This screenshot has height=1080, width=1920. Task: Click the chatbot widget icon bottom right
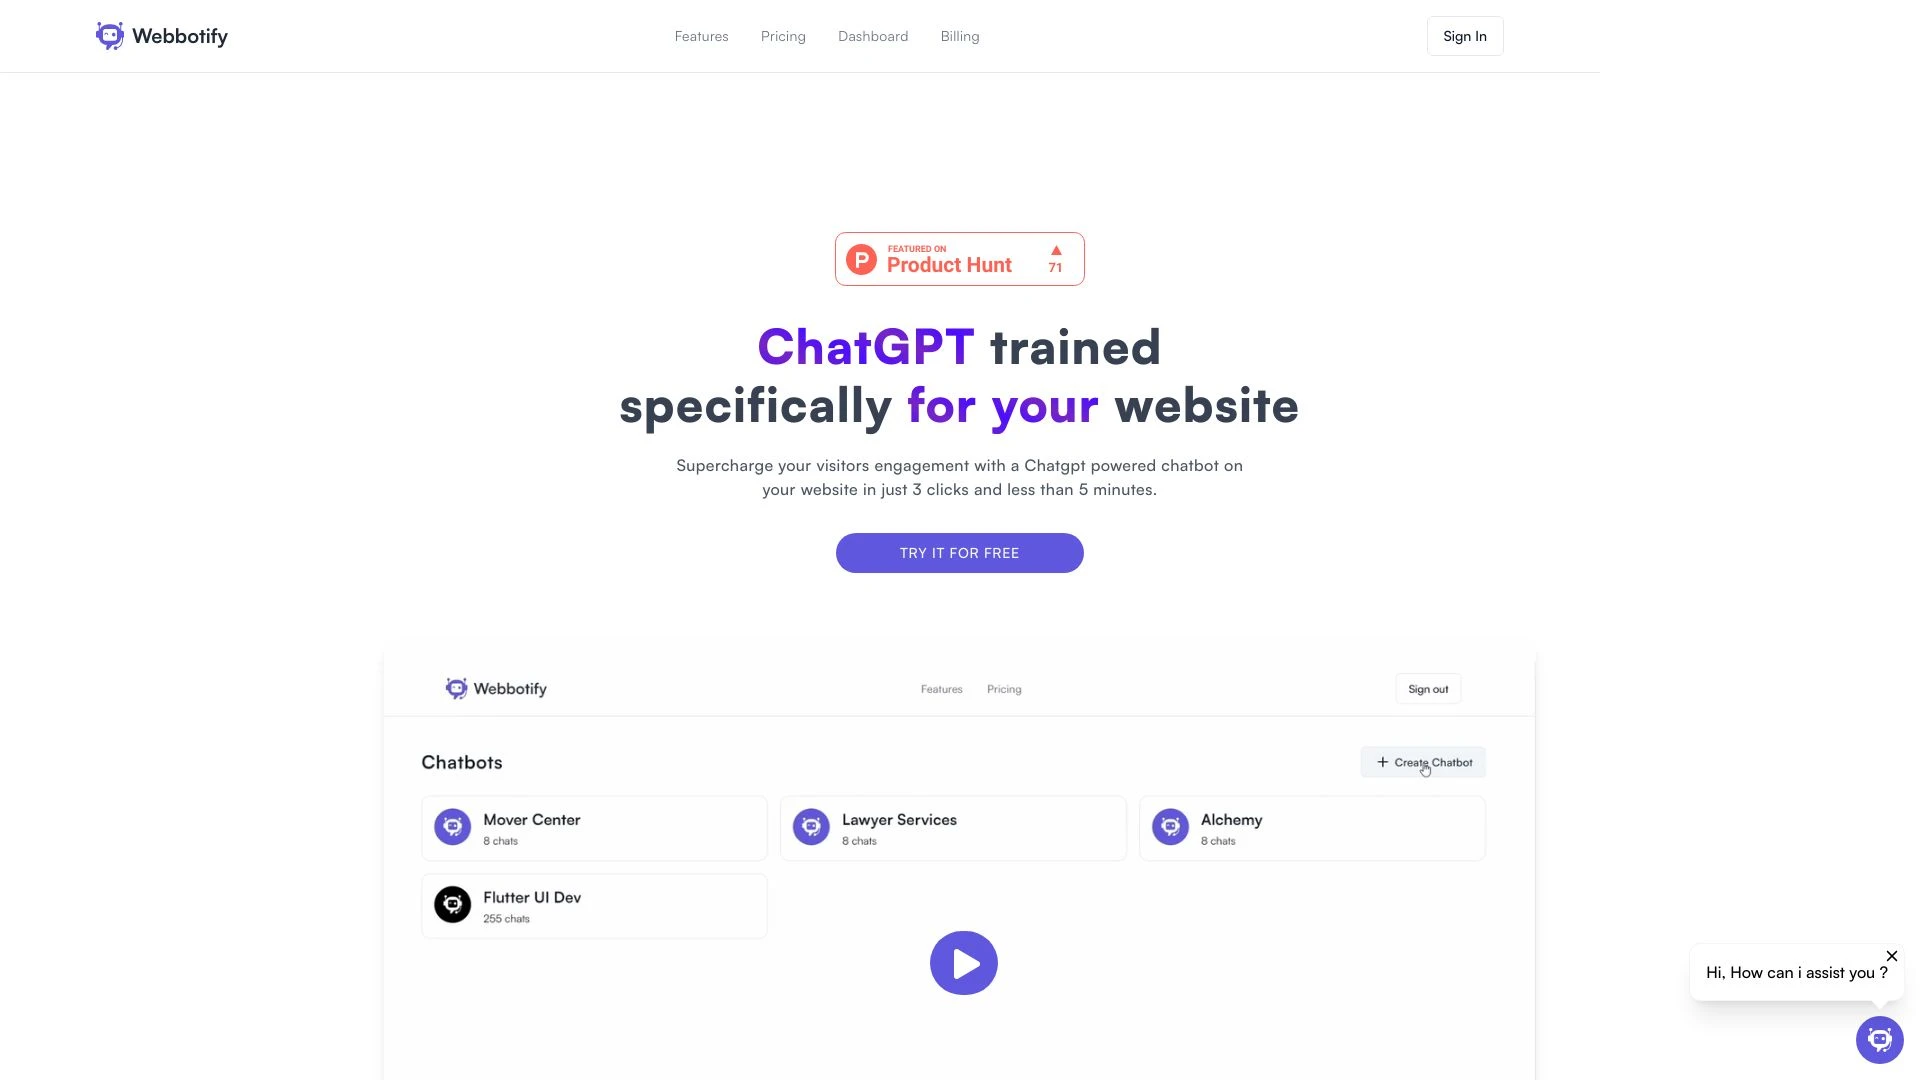pyautogui.click(x=1878, y=1040)
